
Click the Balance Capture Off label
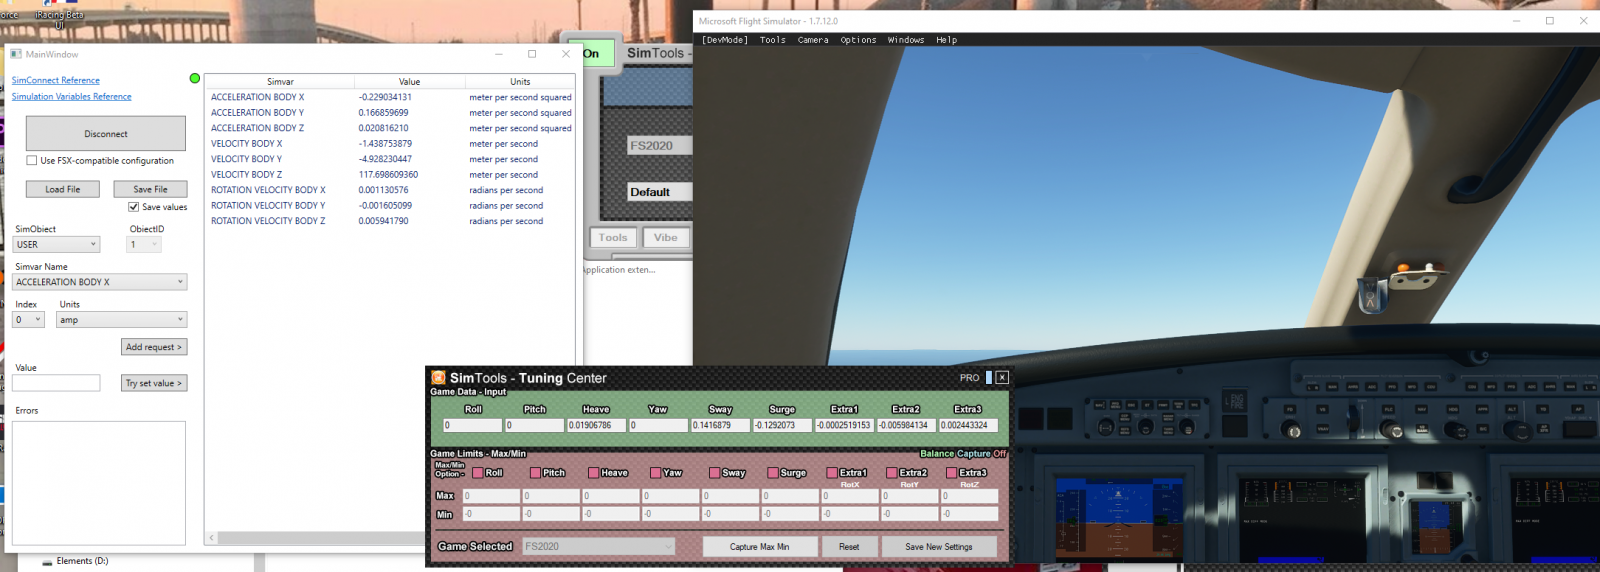pos(963,454)
